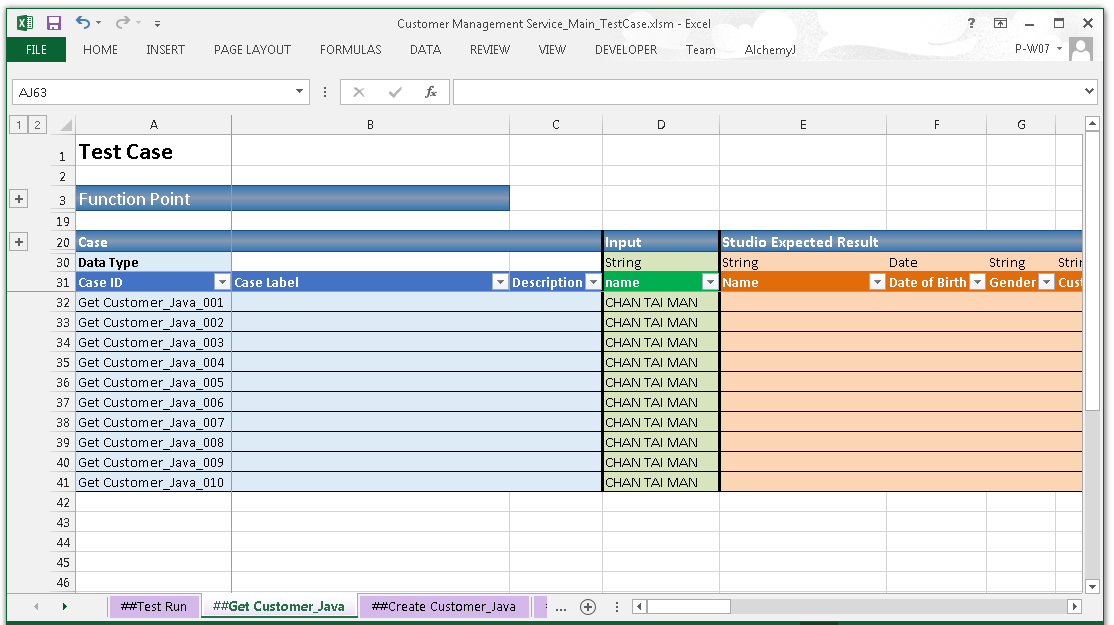Screen dimensions: 1114x625
Task: Open Excel Help question mark icon
Action: pos(971,23)
